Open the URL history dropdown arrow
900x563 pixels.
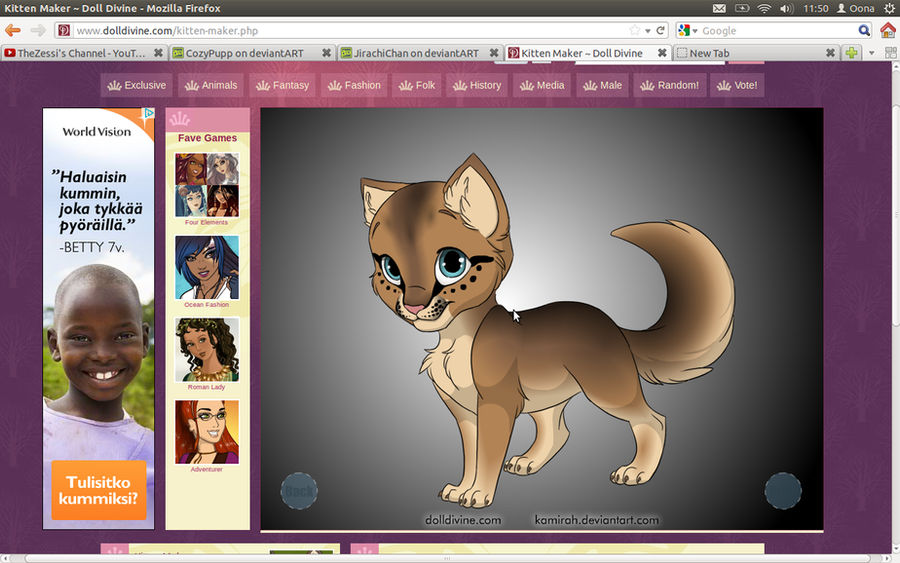point(647,31)
